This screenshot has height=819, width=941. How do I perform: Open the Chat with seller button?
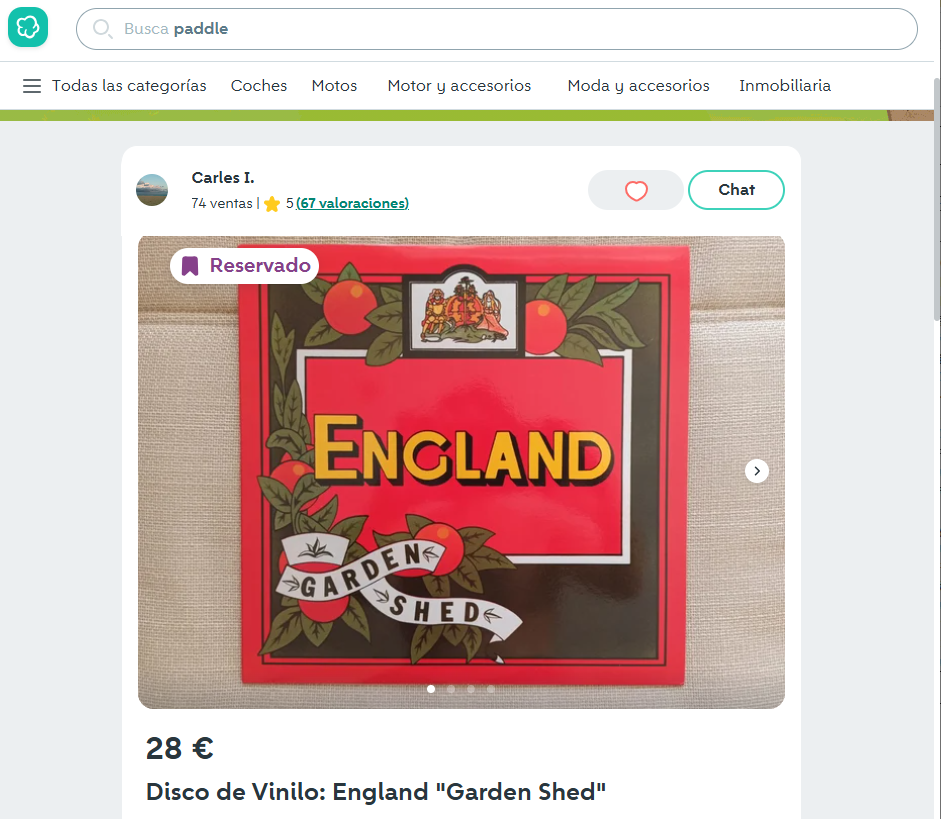(736, 190)
